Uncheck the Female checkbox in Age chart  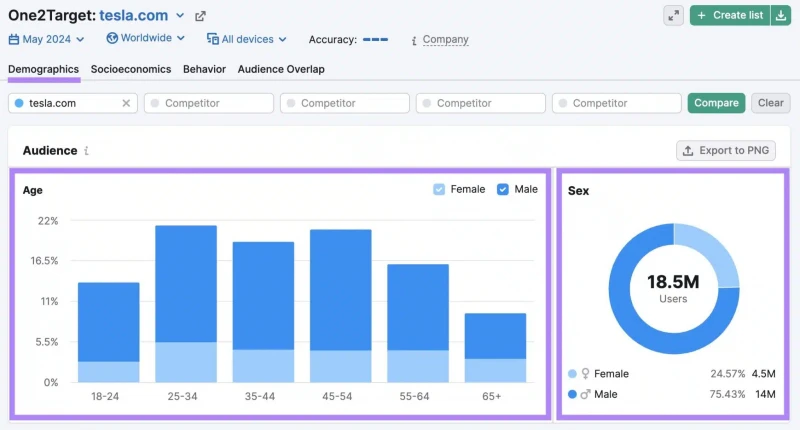(x=439, y=189)
